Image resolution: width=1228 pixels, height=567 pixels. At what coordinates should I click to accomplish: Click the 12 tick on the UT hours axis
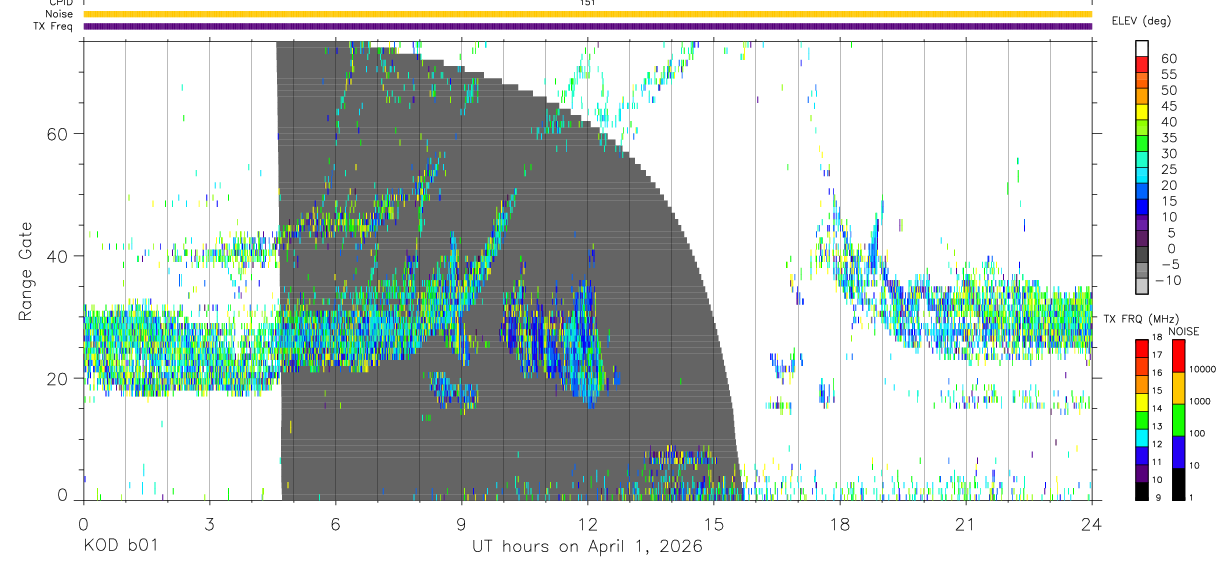[x=587, y=523]
